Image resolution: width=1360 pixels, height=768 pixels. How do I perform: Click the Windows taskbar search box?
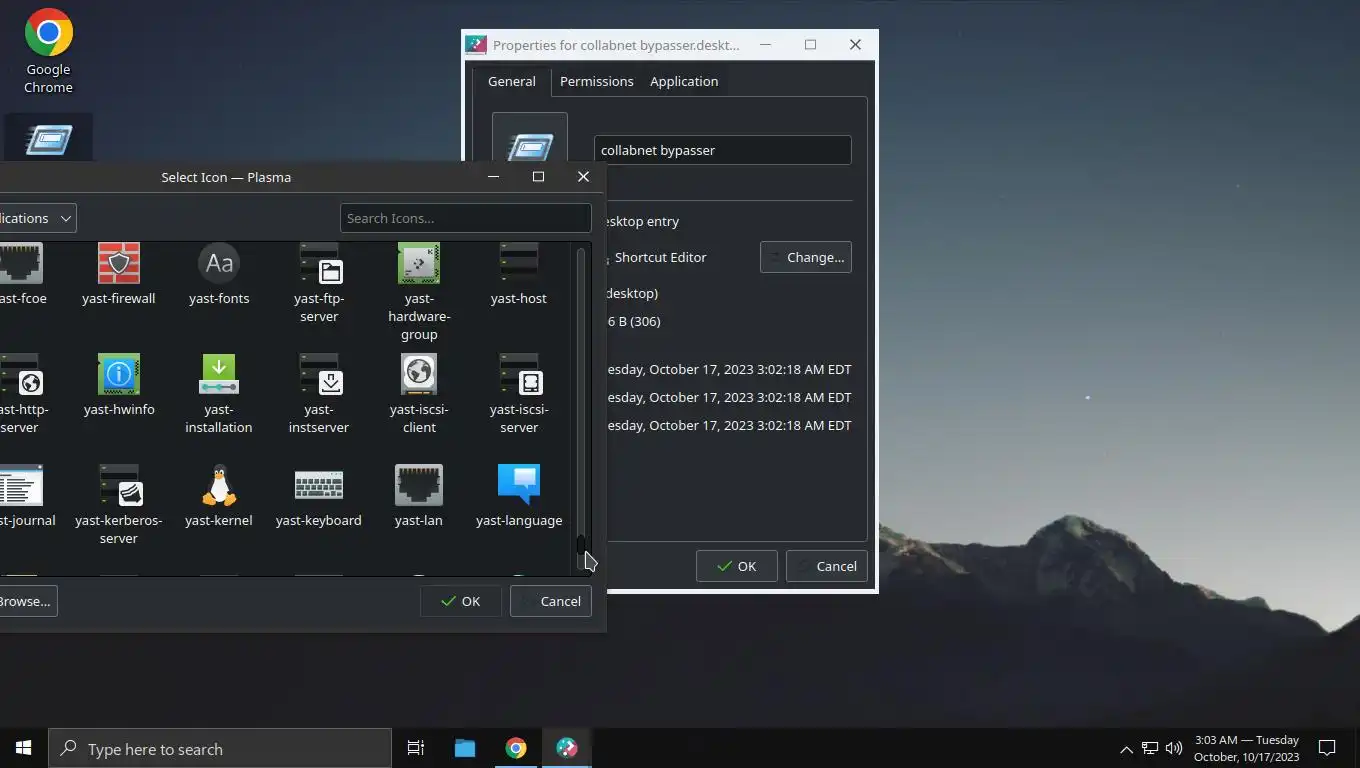220,748
